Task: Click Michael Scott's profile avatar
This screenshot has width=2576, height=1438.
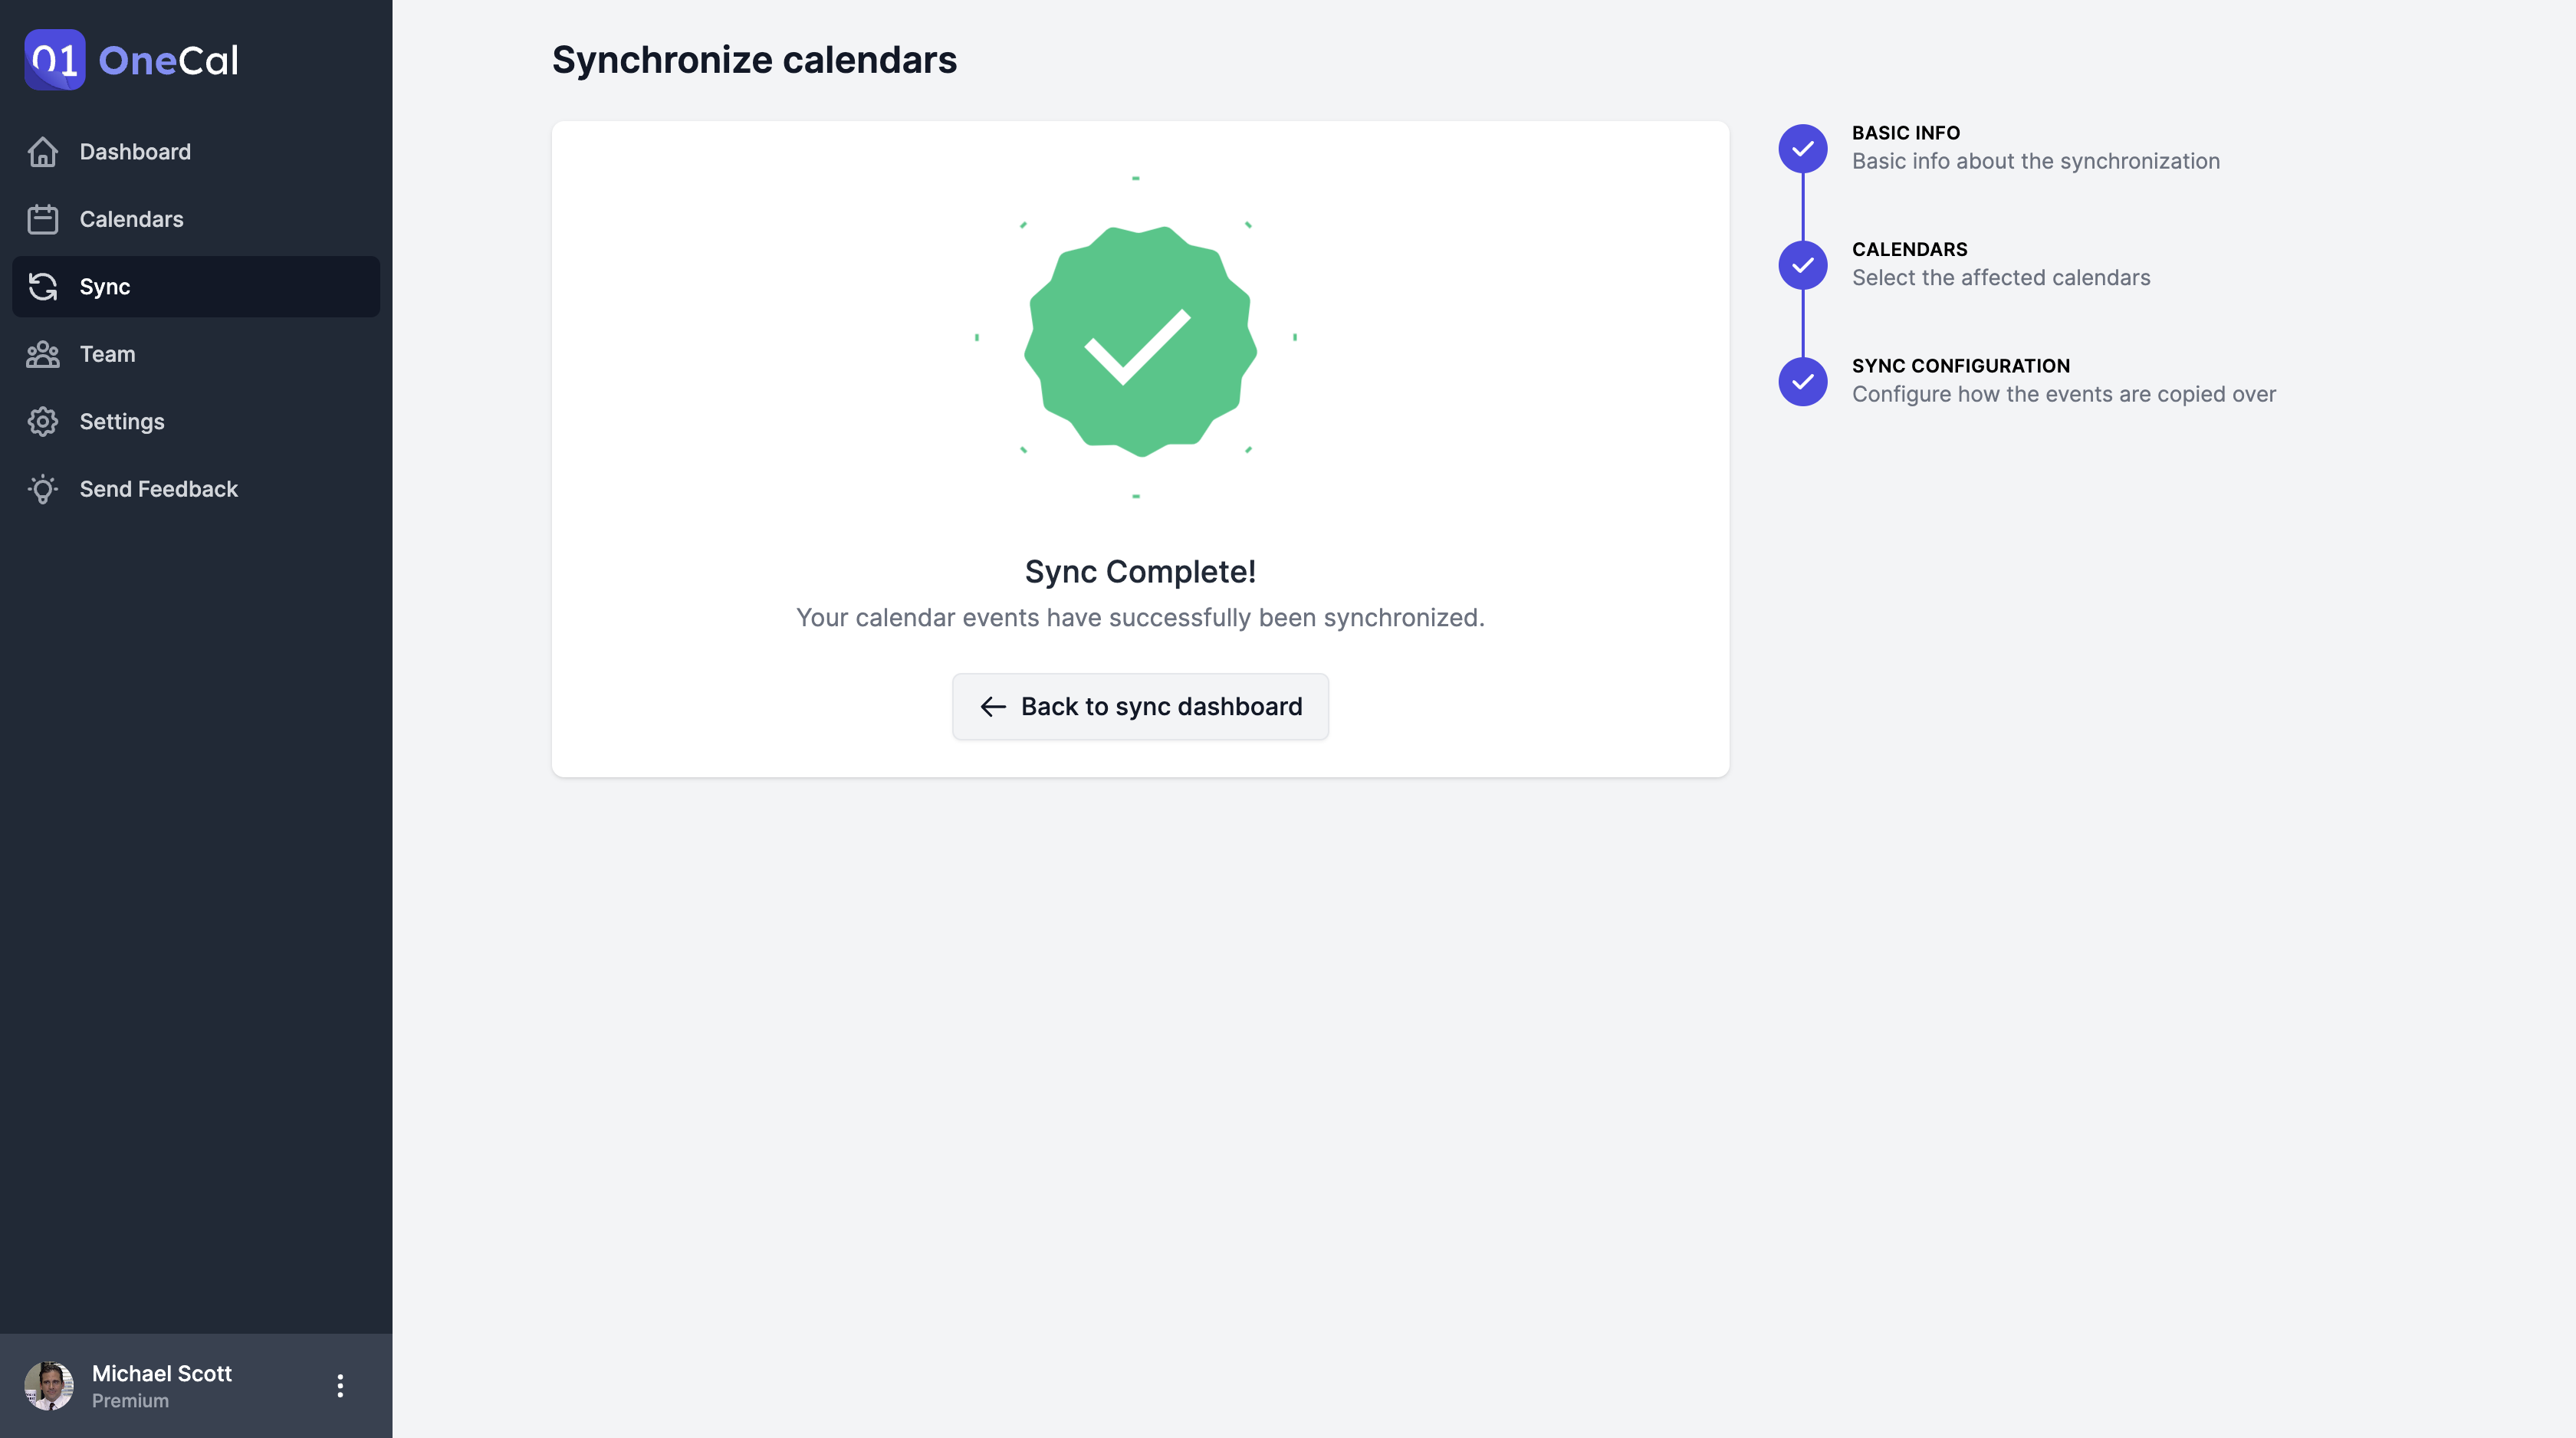Action: (49, 1385)
